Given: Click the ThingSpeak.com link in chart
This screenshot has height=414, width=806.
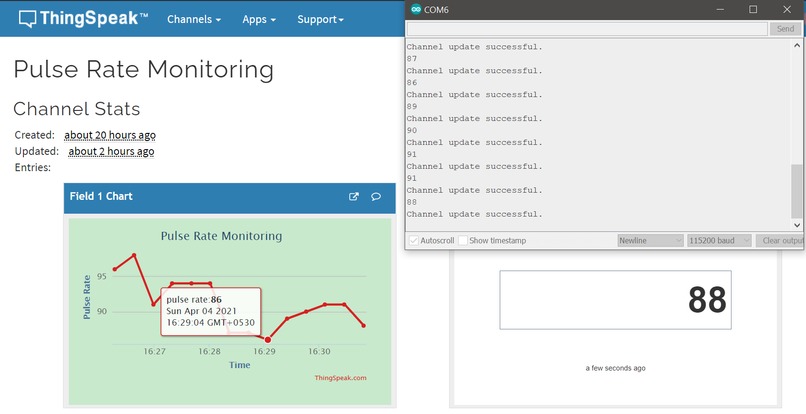Looking at the screenshot, I should 340,378.
